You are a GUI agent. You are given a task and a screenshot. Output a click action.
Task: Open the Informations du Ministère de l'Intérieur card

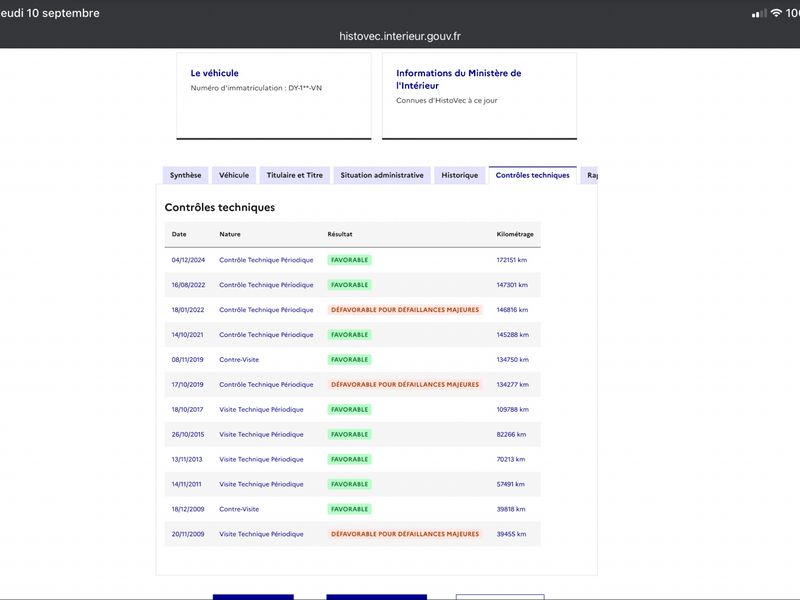point(480,96)
